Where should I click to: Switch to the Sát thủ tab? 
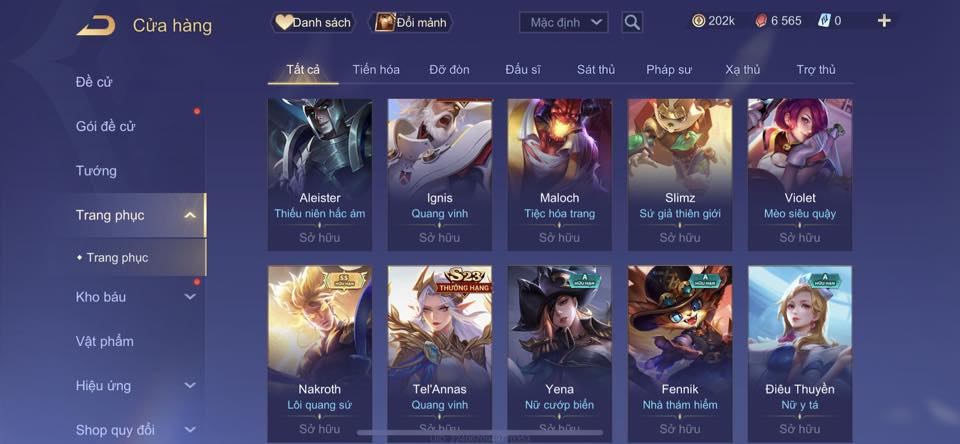(596, 70)
